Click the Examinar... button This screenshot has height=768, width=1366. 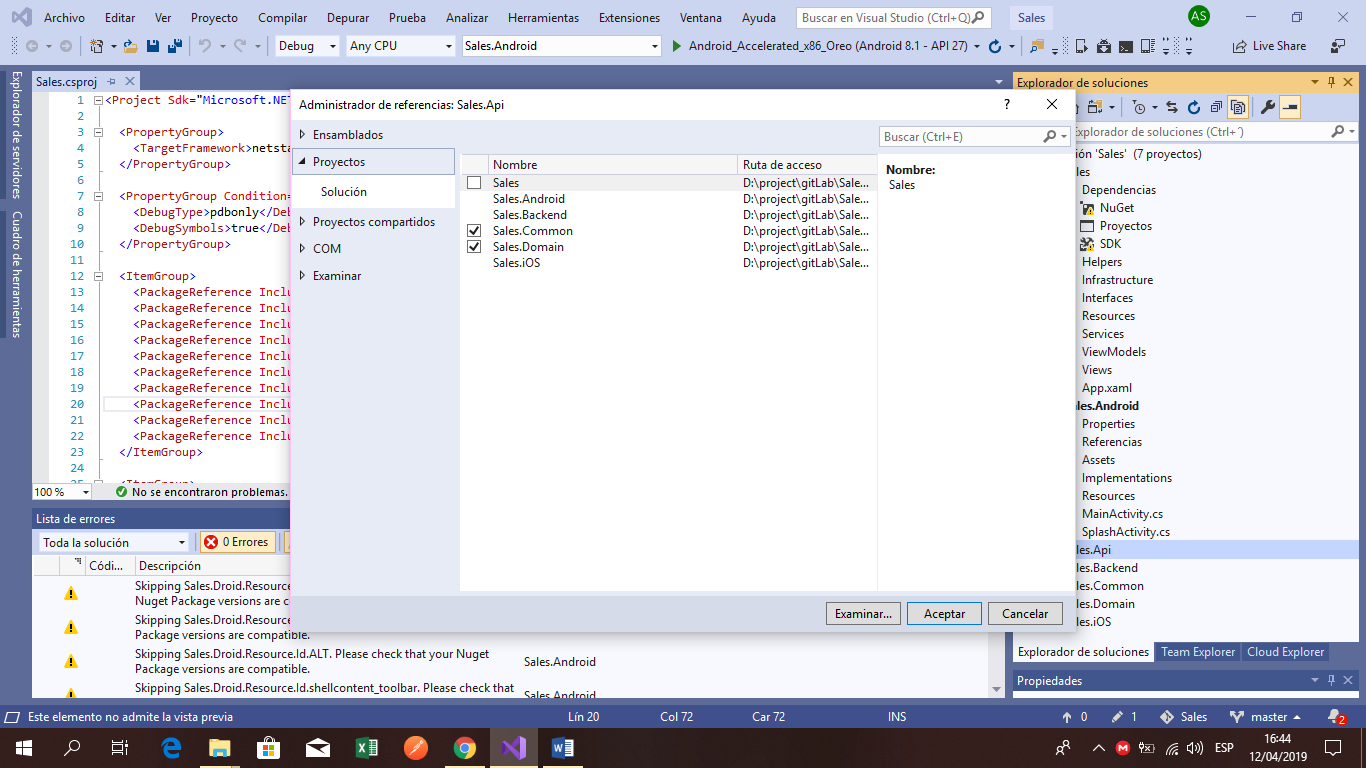864,614
